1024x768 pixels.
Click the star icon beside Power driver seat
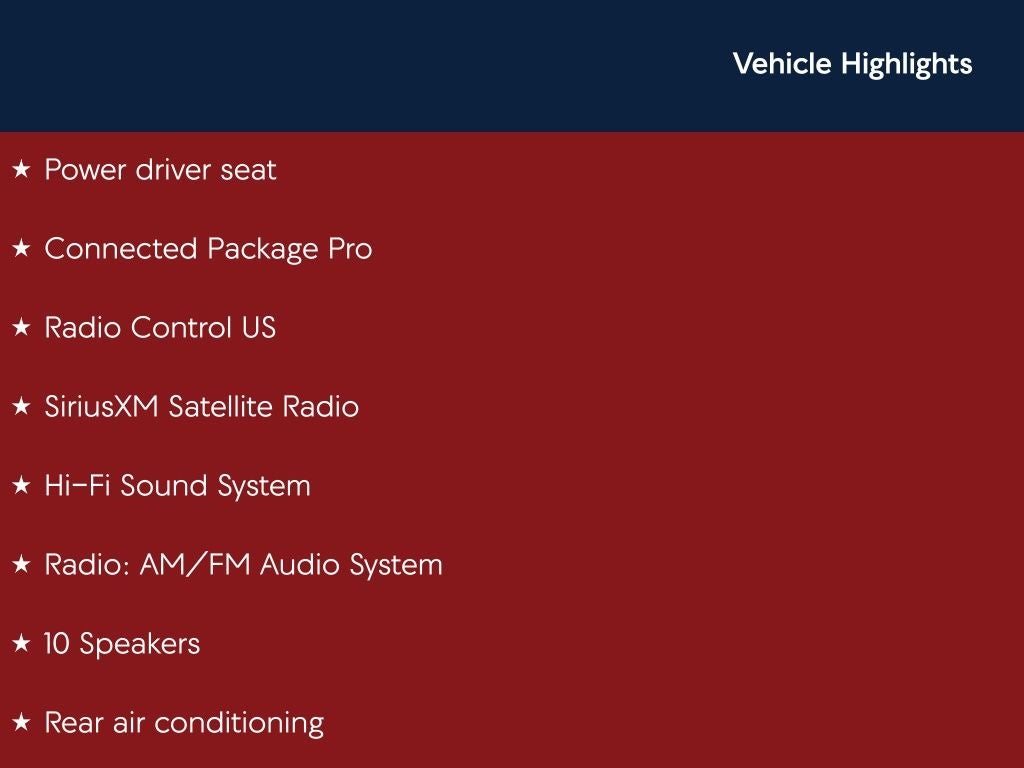tap(21, 171)
